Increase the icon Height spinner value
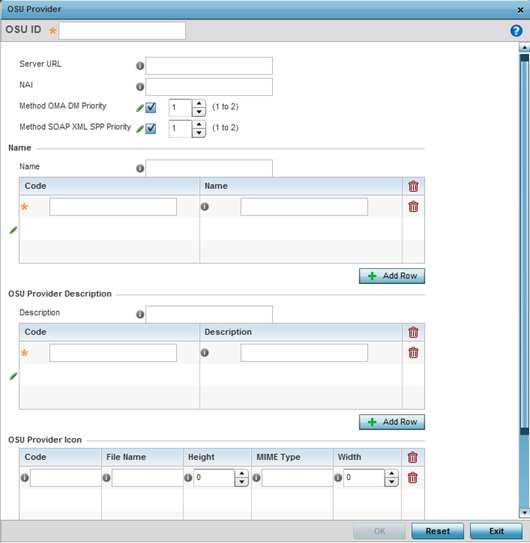The height and width of the screenshot is (543, 530). 242,474
